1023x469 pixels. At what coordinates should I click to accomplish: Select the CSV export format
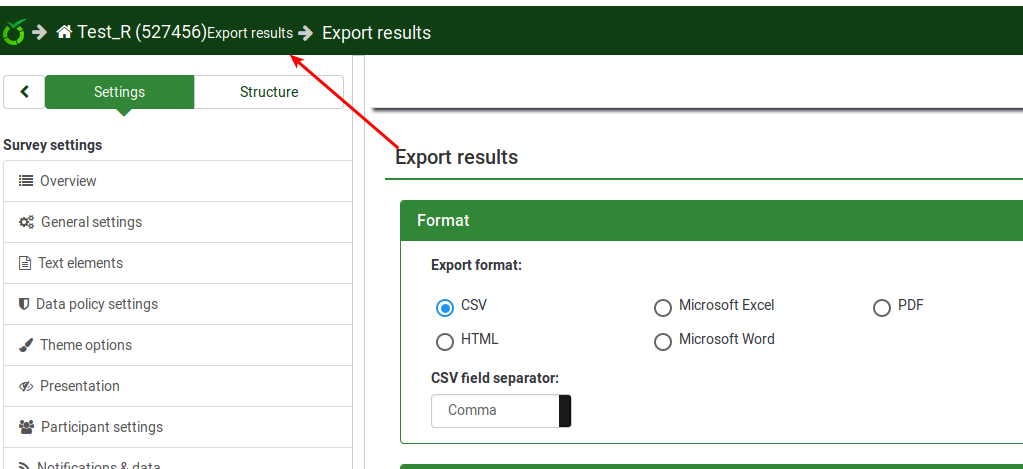pos(445,307)
